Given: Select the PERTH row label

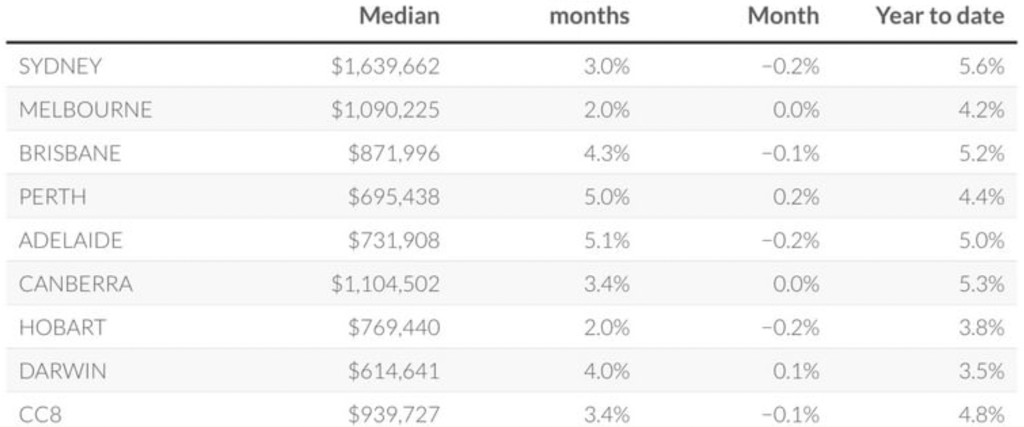Looking at the screenshot, I should 52,197.
